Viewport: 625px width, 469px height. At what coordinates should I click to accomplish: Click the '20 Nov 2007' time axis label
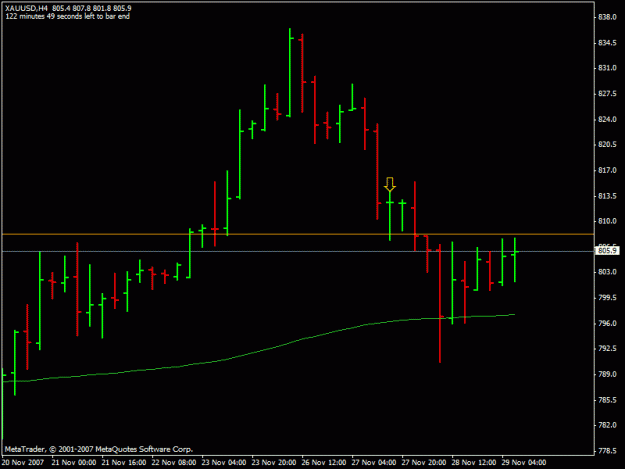23,462
